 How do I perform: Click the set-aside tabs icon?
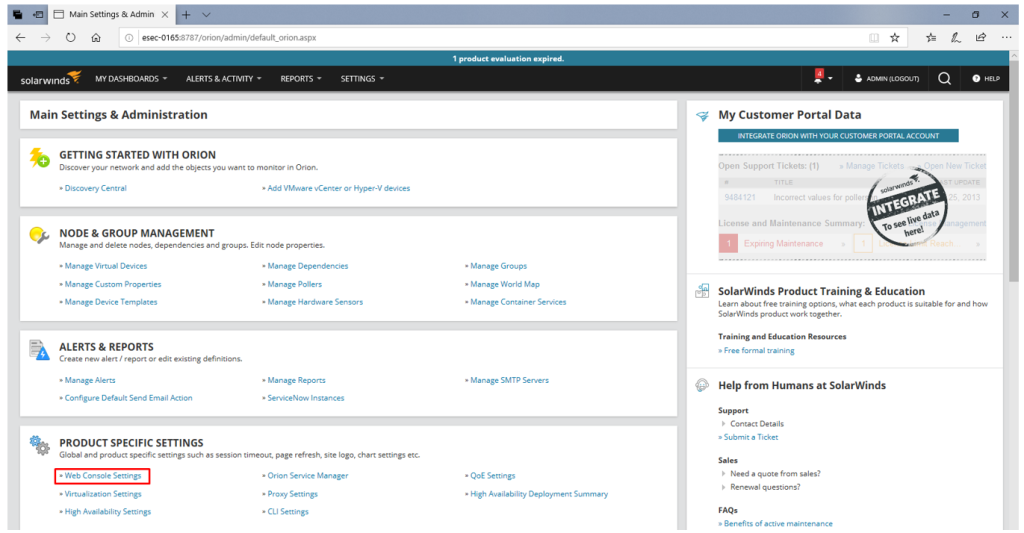click(39, 14)
